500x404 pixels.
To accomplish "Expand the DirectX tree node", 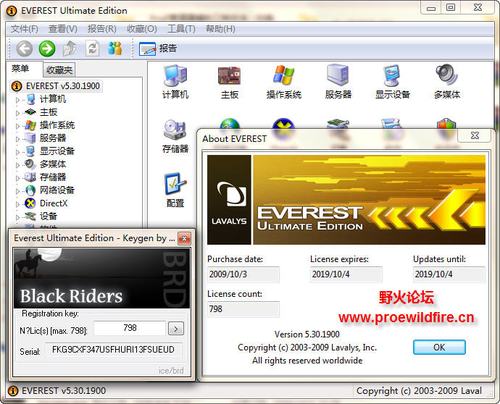I will click(18, 203).
